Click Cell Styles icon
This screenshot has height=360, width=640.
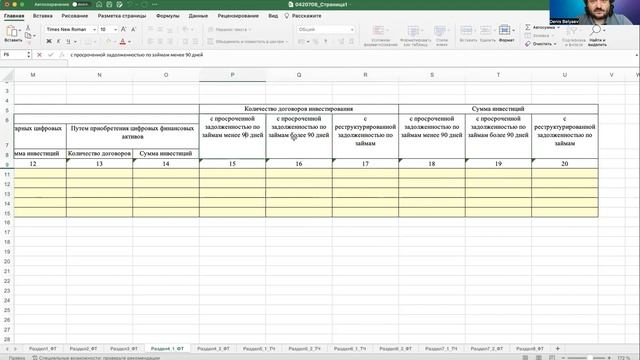click(440, 31)
